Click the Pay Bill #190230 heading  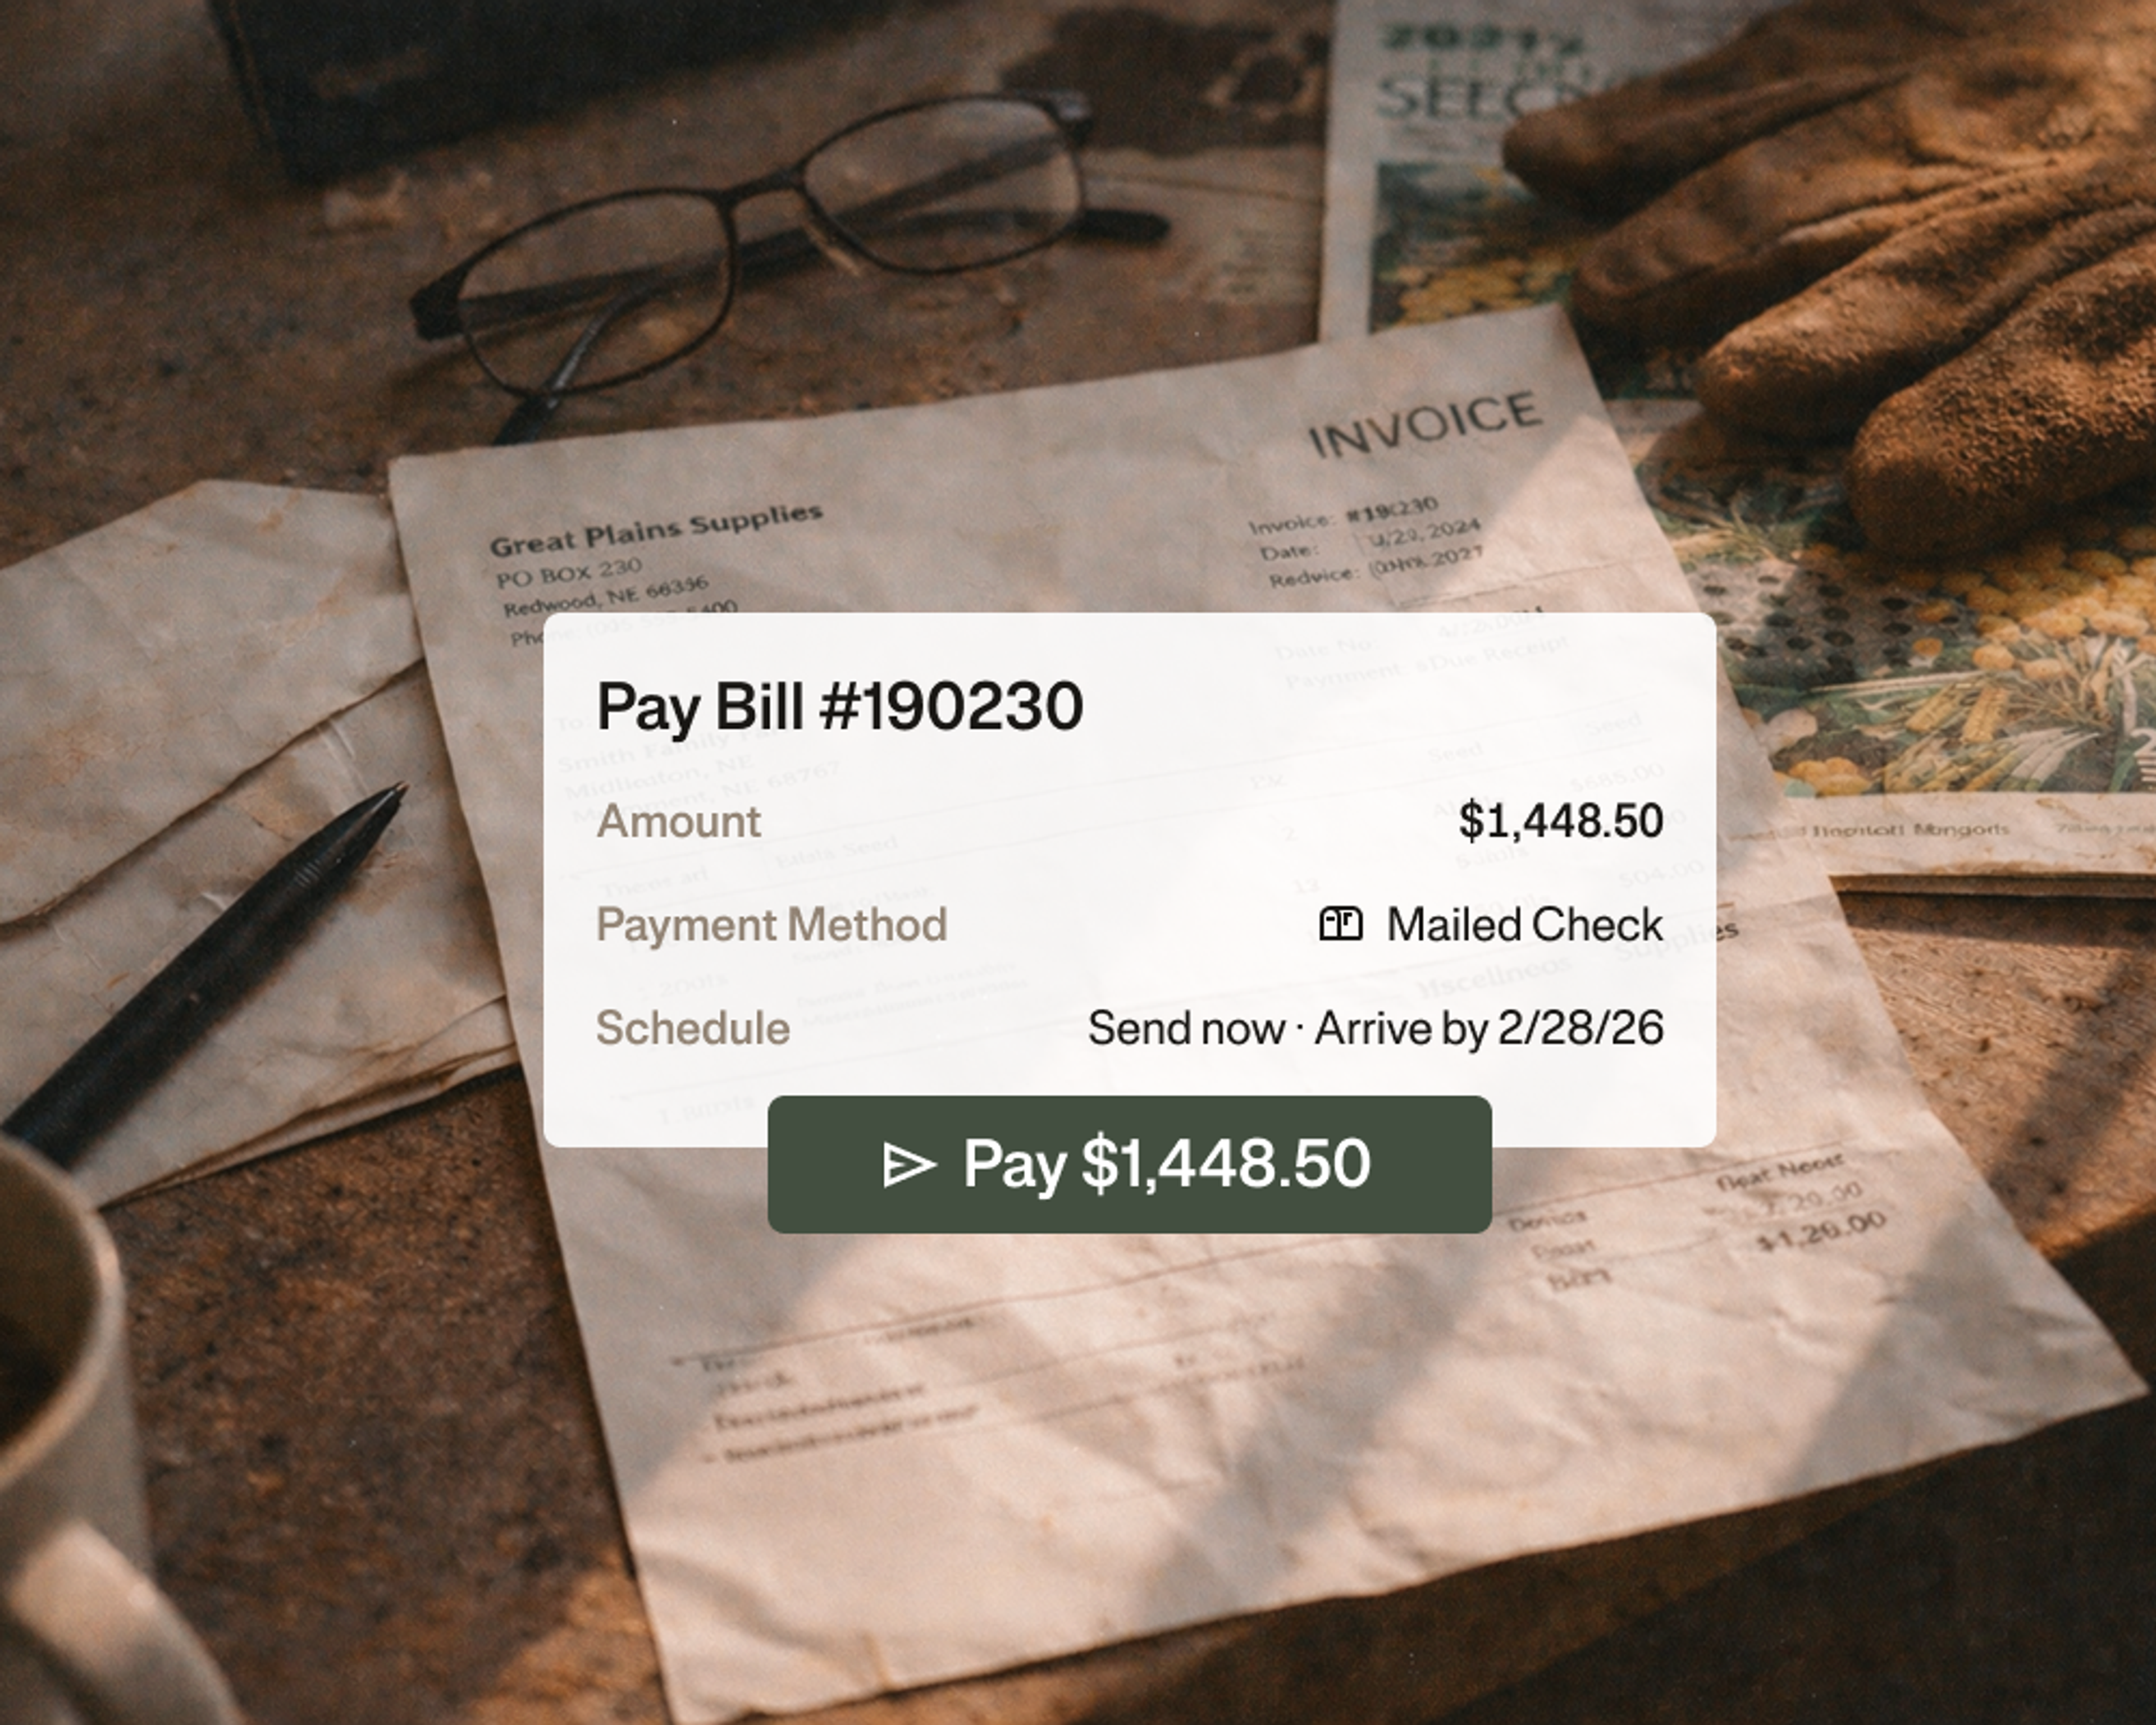pyautogui.click(x=839, y=707)
